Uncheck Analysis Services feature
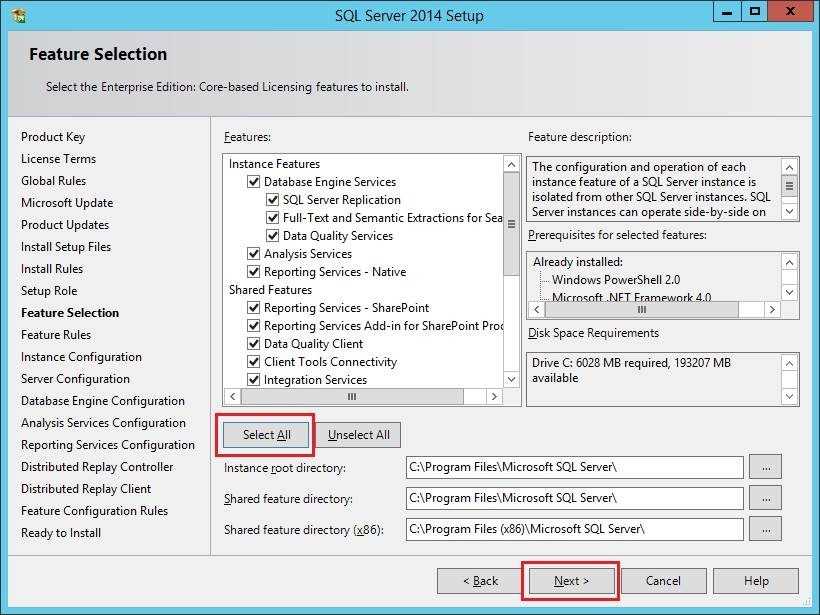Image resolution: width=820 pixels, height=615 pixels. tap(254, 254)
